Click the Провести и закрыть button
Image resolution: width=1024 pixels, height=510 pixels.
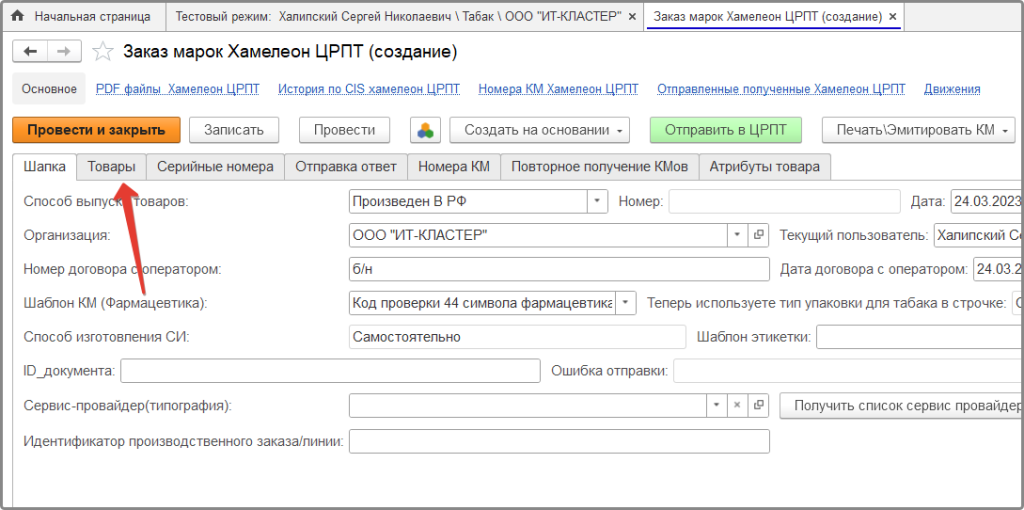click(x=96, y=130)
